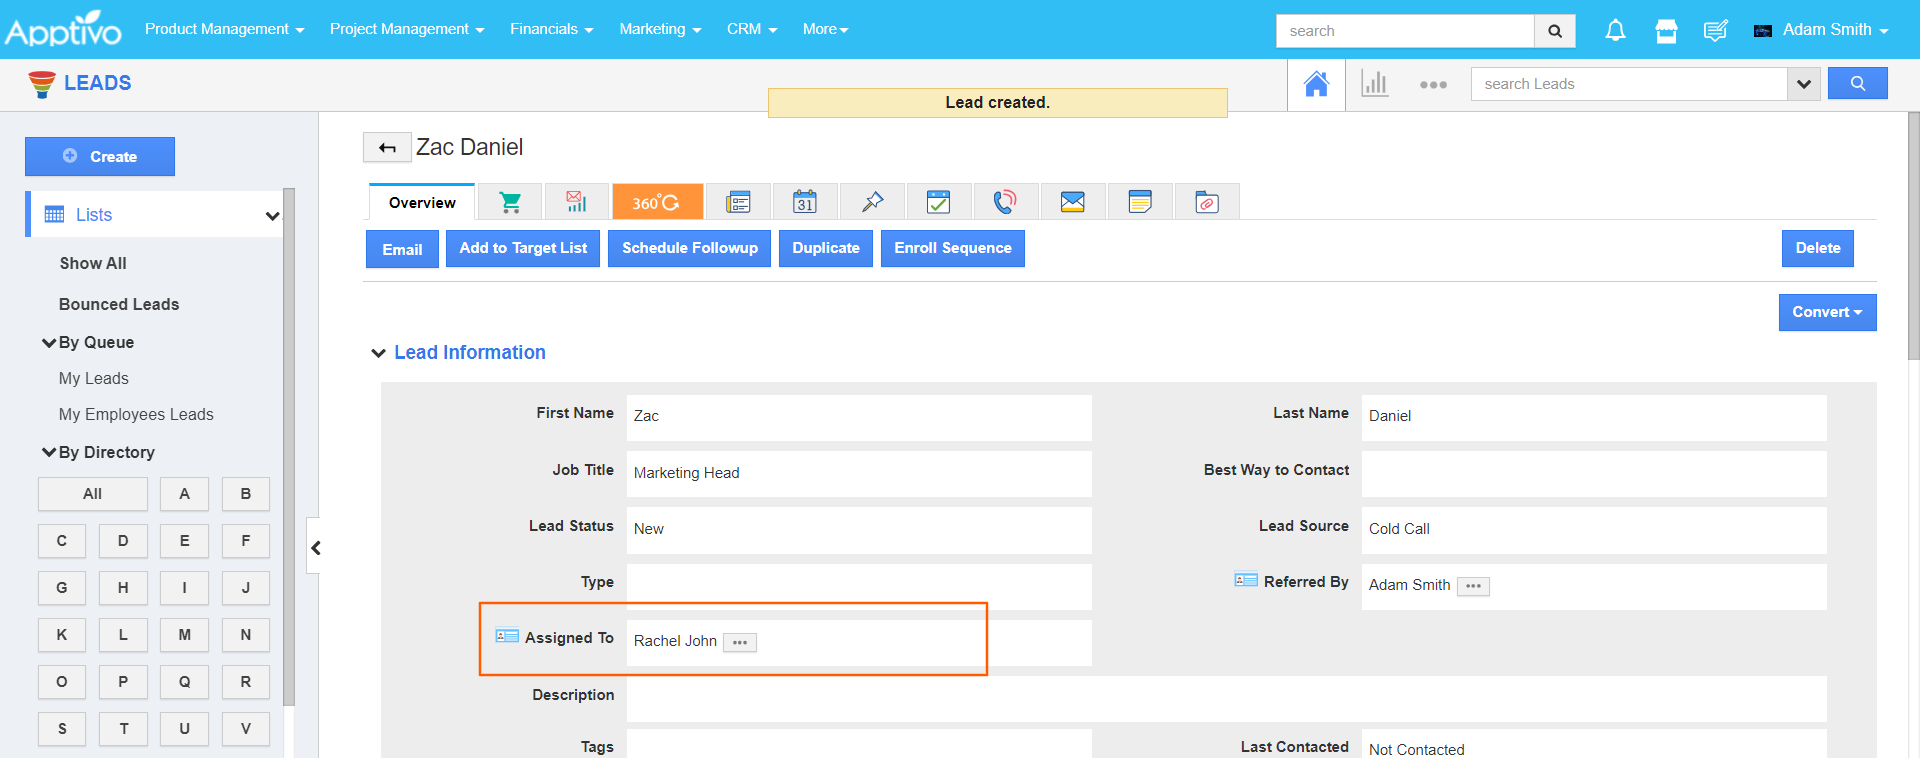Click the page vertical scrollbar
This screenshot has width=1920, height=758.
tap(1914, 235)
